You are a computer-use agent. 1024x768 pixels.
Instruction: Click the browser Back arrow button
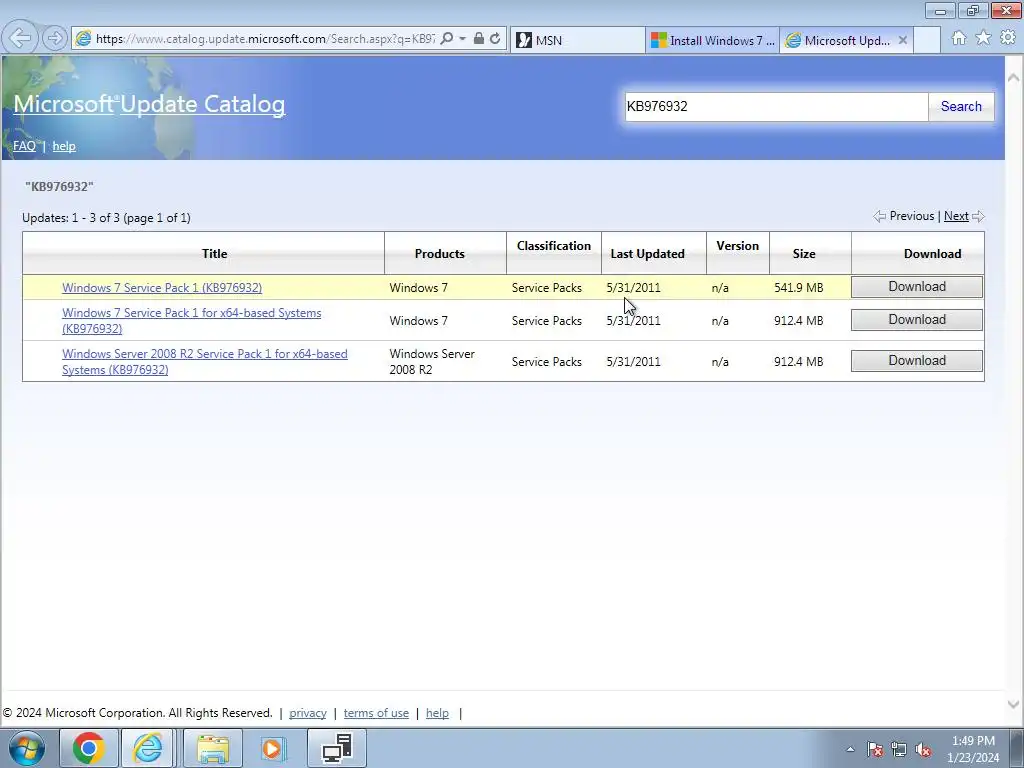[x=20, y=39]
